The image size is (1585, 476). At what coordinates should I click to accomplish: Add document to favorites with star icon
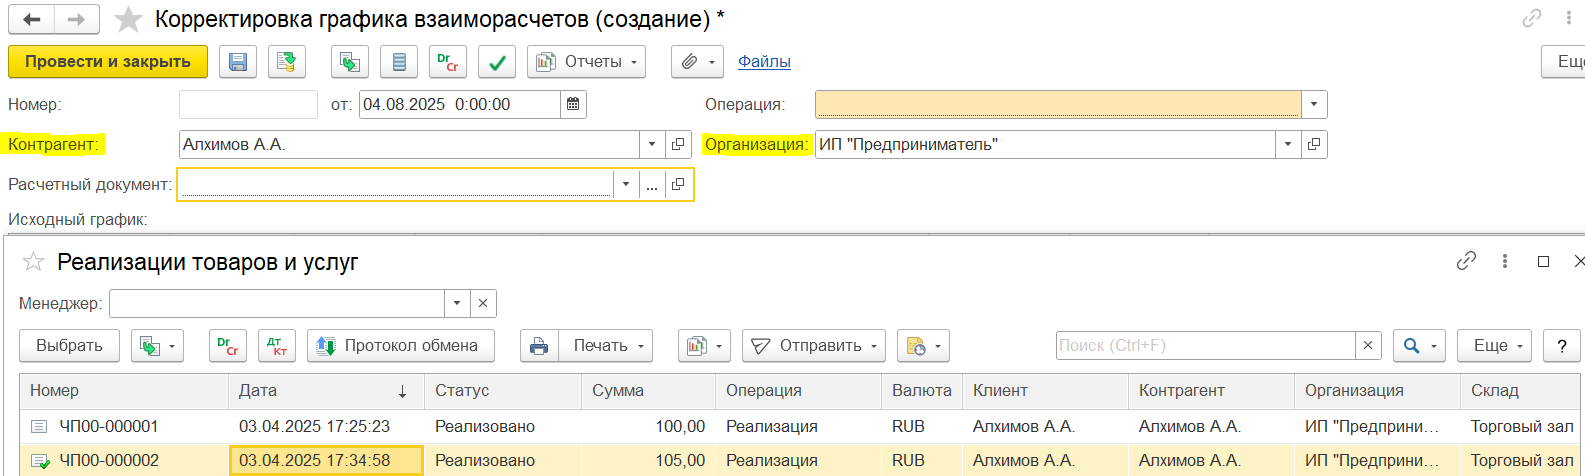[x=128, y=19]
